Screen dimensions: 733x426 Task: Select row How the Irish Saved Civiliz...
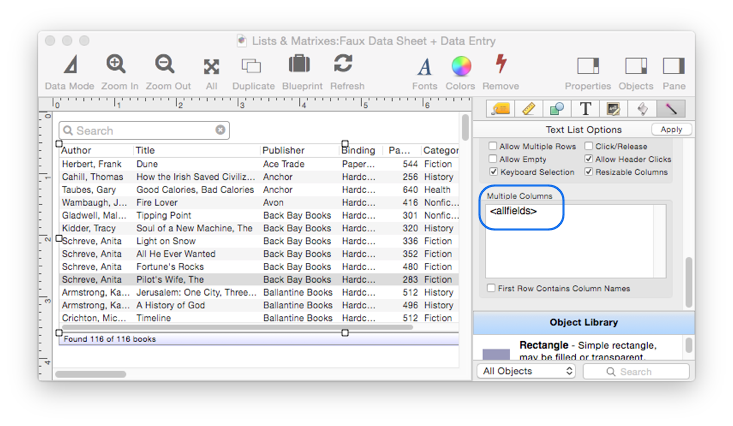[x=259, y=177]
